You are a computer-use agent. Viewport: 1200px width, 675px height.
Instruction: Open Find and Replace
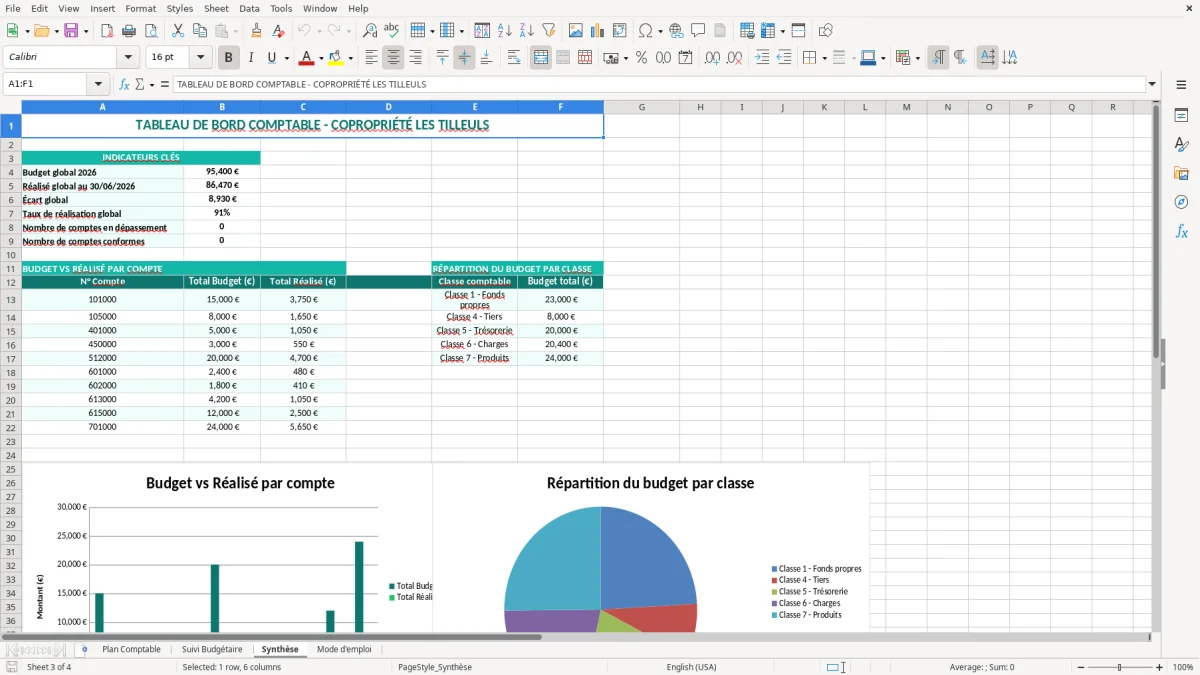(370, 31)
